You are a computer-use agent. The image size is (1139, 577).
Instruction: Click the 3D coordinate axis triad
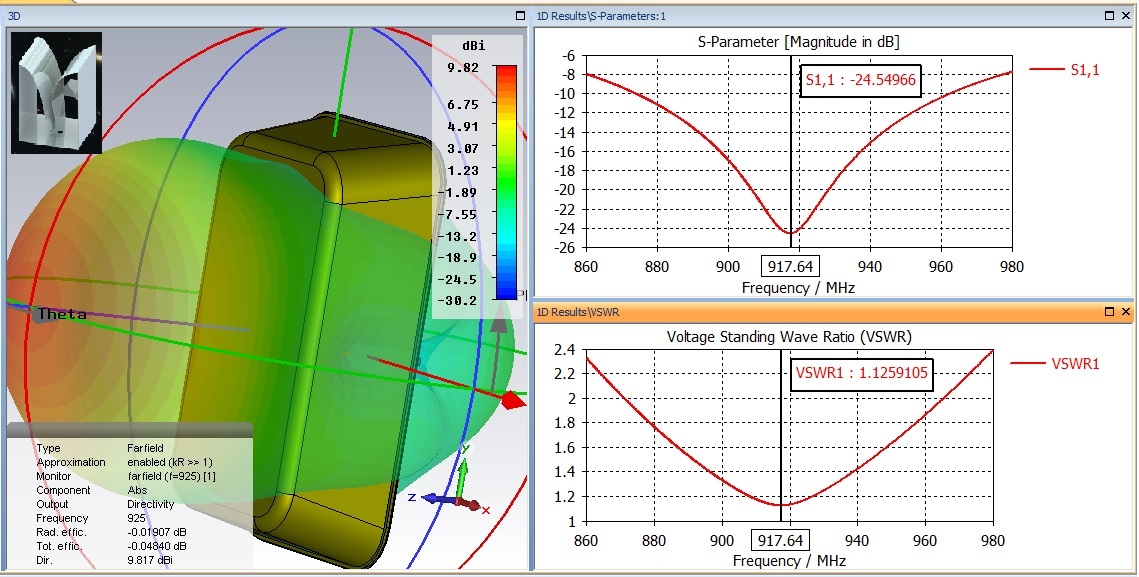[450, 480]
